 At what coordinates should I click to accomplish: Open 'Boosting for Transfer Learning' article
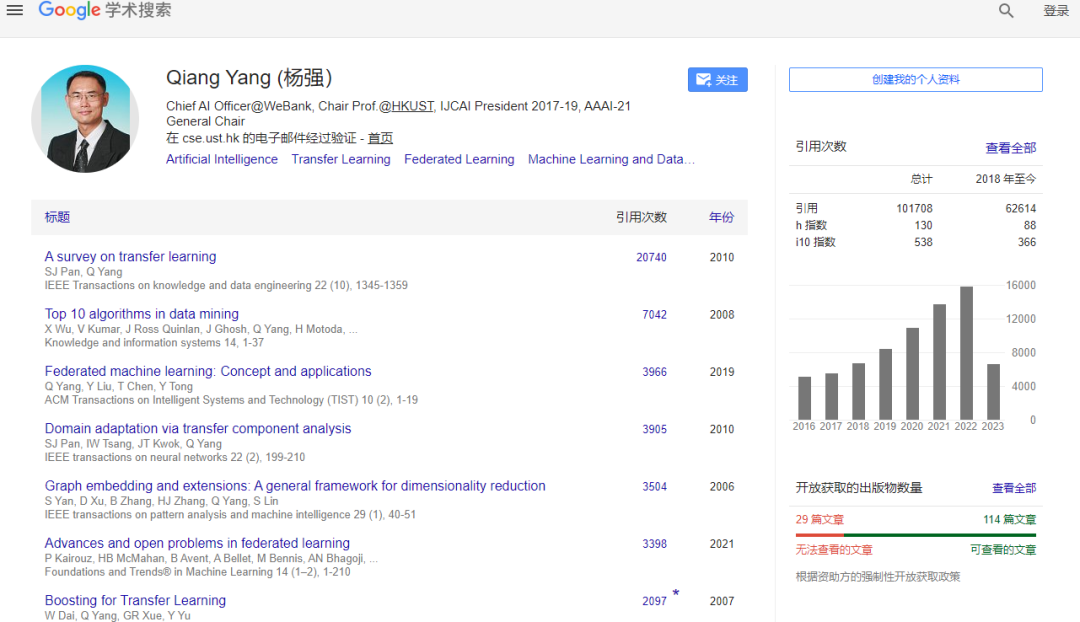pos(135,601)
